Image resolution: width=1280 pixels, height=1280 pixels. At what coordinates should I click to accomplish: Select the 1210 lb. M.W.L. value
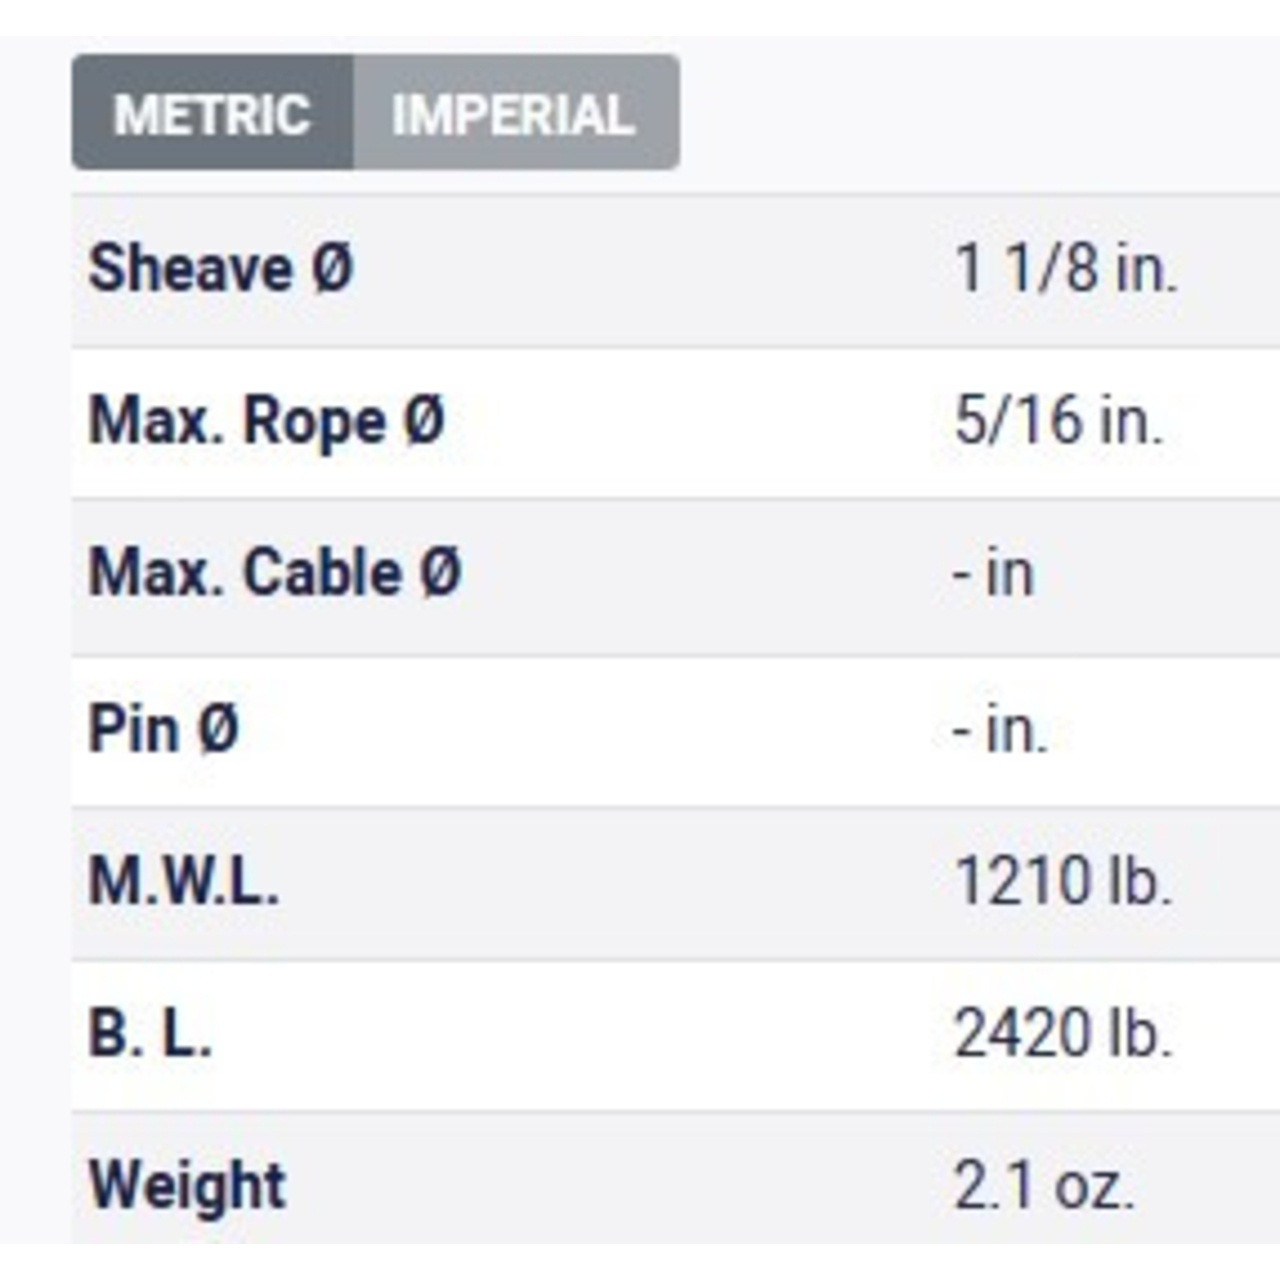coord(1063,881)
